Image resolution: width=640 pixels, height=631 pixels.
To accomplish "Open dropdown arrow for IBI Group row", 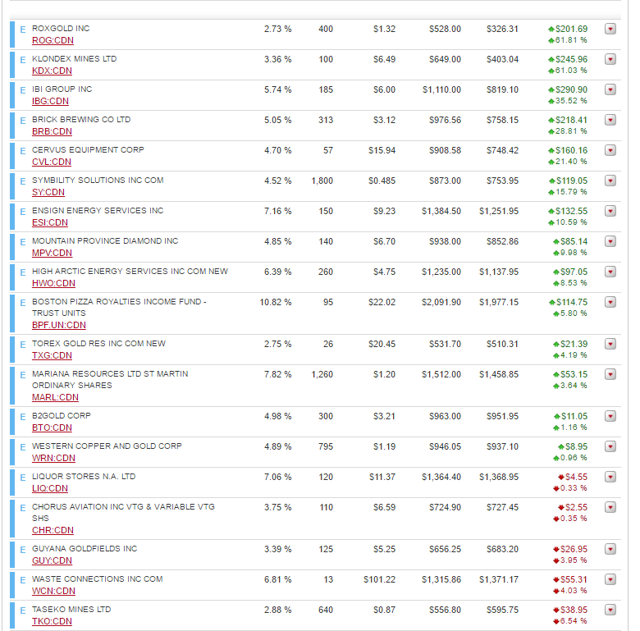I will pos(610,89).
